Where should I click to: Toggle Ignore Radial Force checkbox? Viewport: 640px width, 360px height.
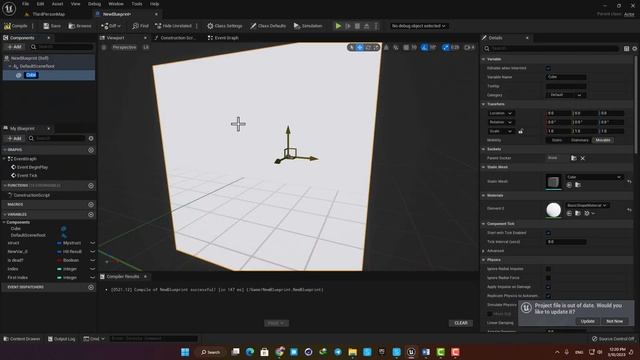pos(548,278)
